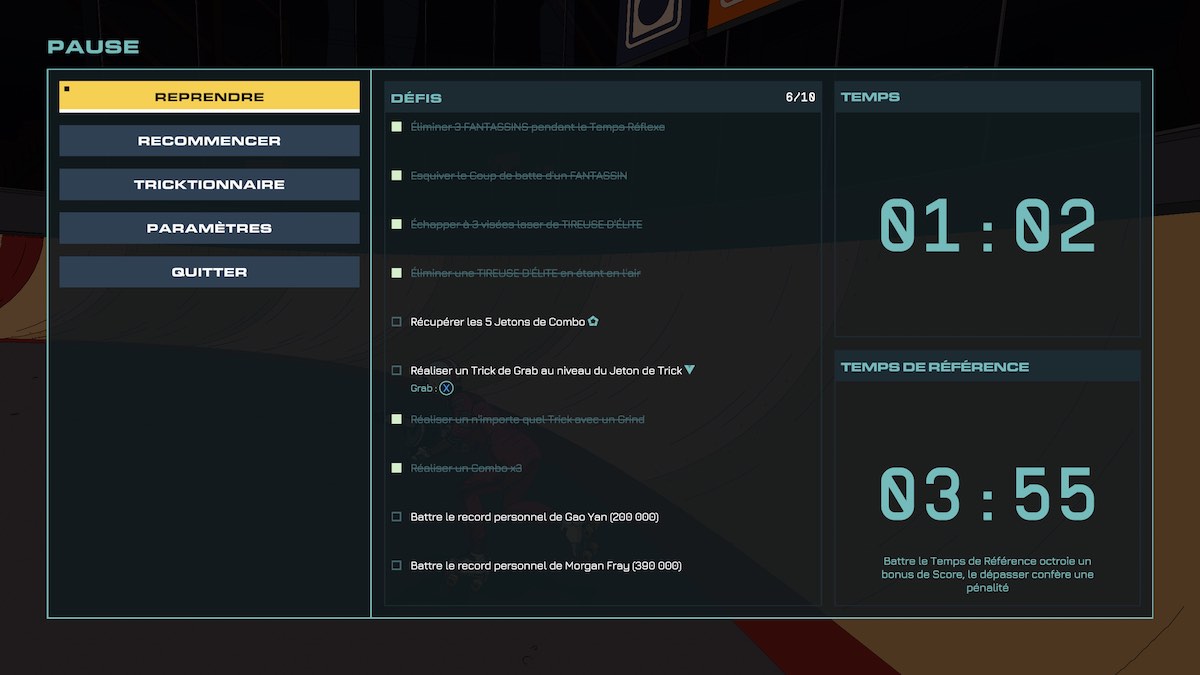The height and width of the screenshot is (675, 1200).
Task: Click 'Battre le record personnel de Morgan Fray' text
Action: (546, 566)
